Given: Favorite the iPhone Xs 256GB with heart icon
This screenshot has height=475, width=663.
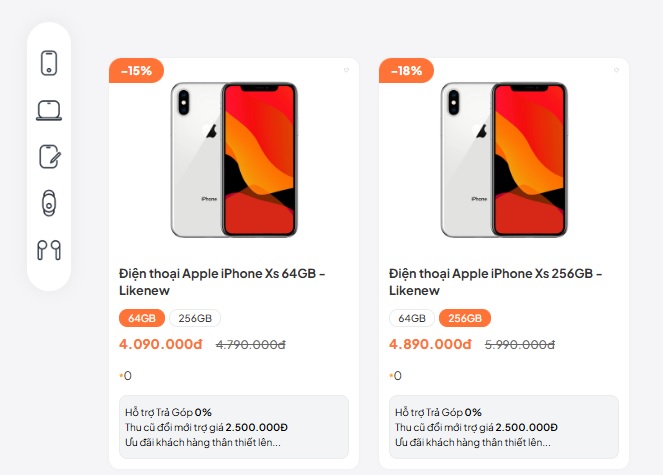Looking at the screenshot, I should (x=617, y=70).
